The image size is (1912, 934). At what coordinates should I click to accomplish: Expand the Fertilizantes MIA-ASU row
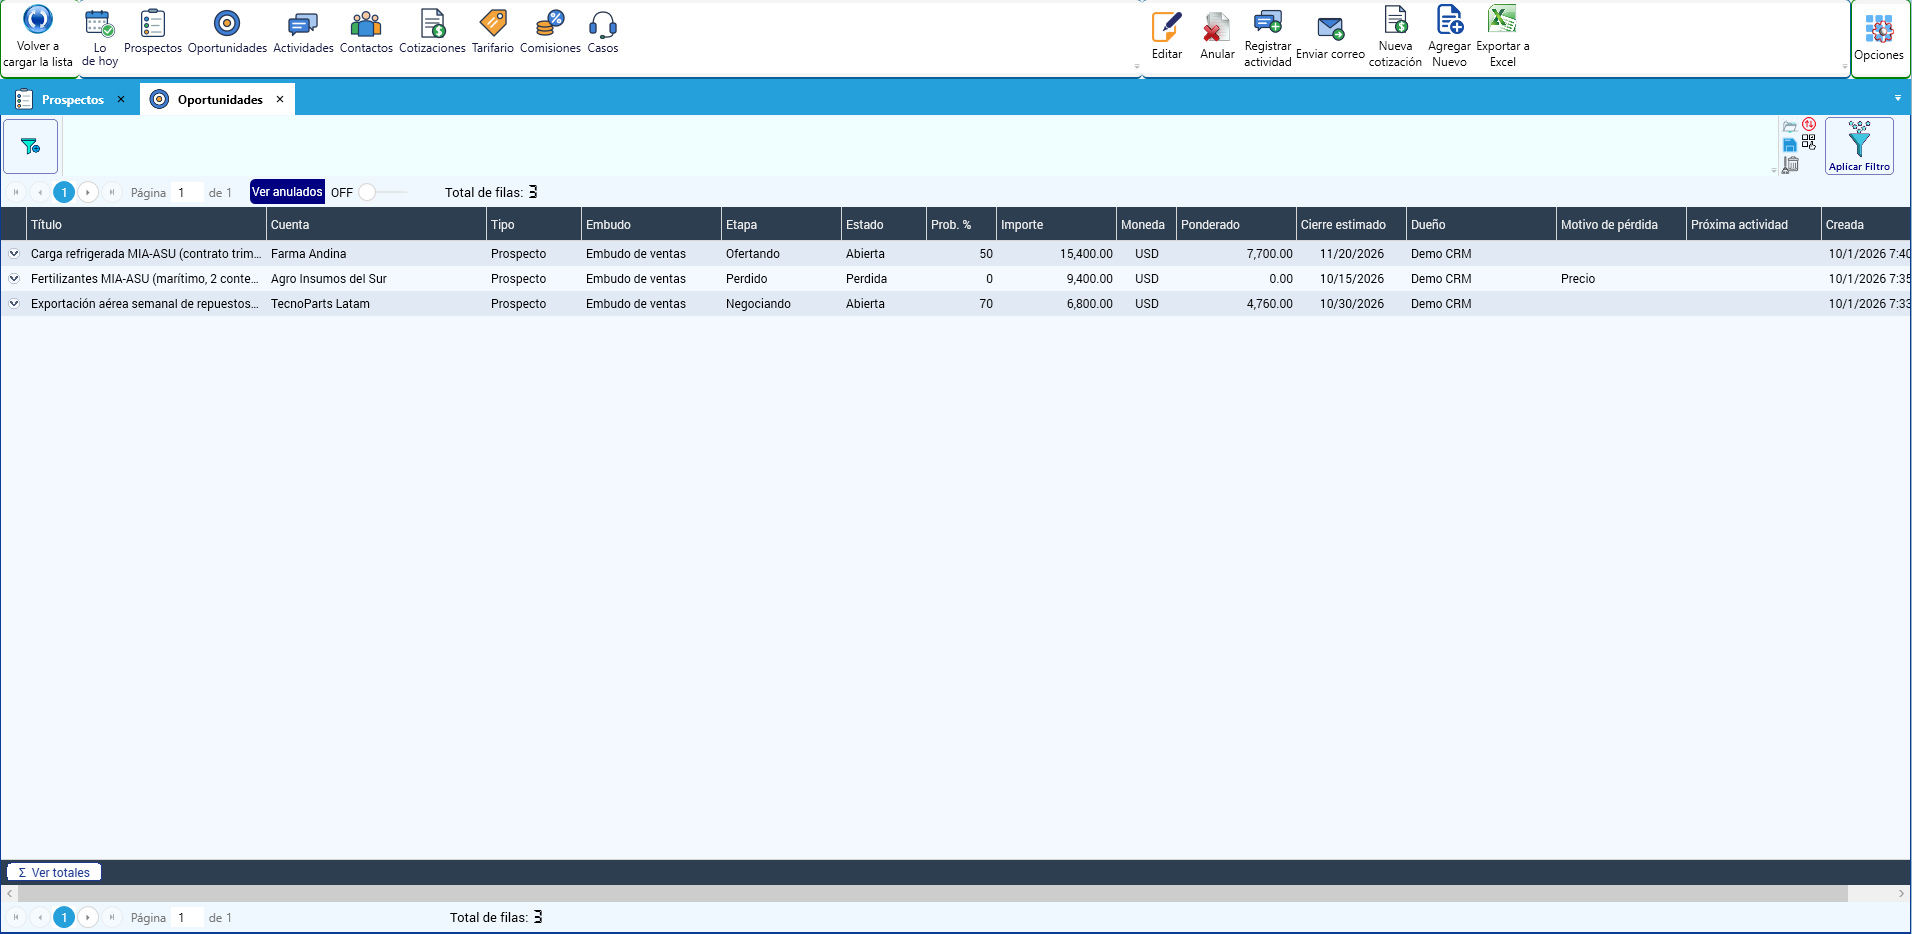[14, 279]
